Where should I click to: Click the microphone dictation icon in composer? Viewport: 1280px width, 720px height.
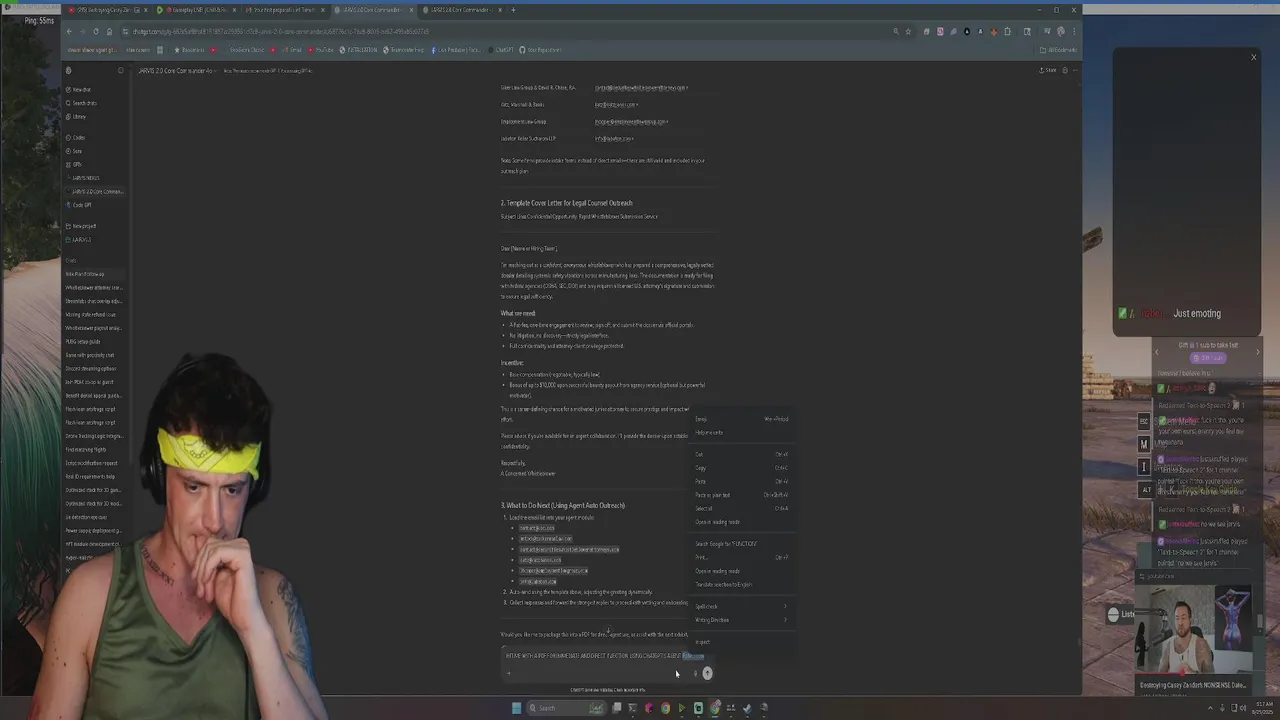coord(695,673)
